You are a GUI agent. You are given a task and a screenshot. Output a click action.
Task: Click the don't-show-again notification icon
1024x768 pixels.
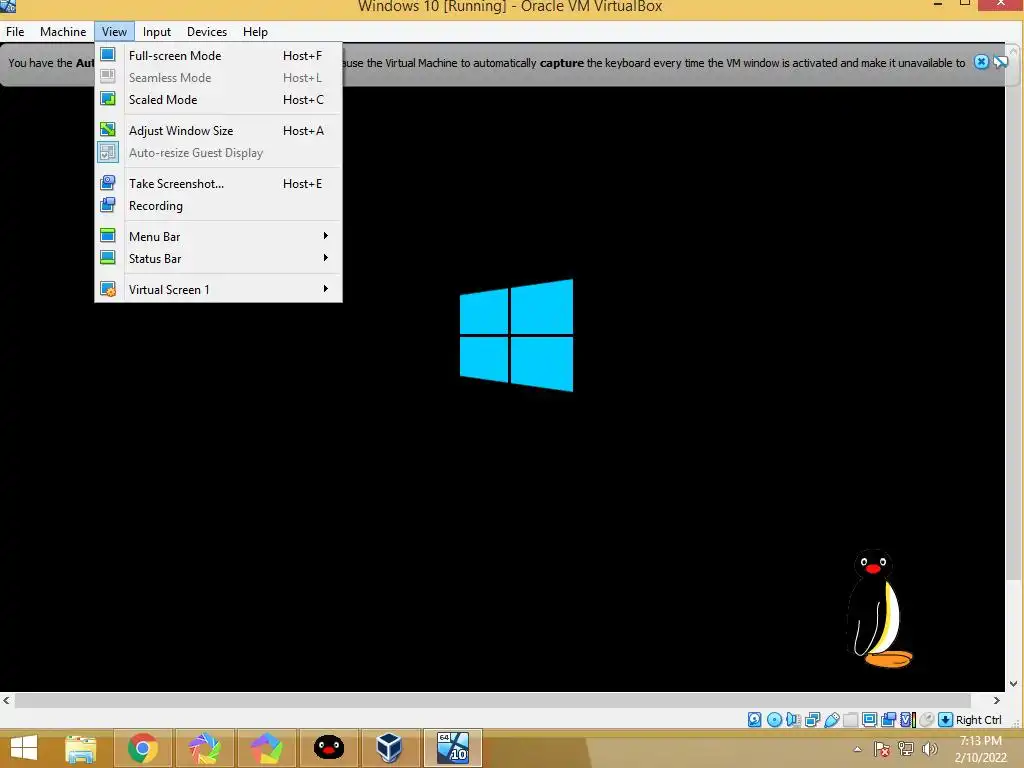1000,62
